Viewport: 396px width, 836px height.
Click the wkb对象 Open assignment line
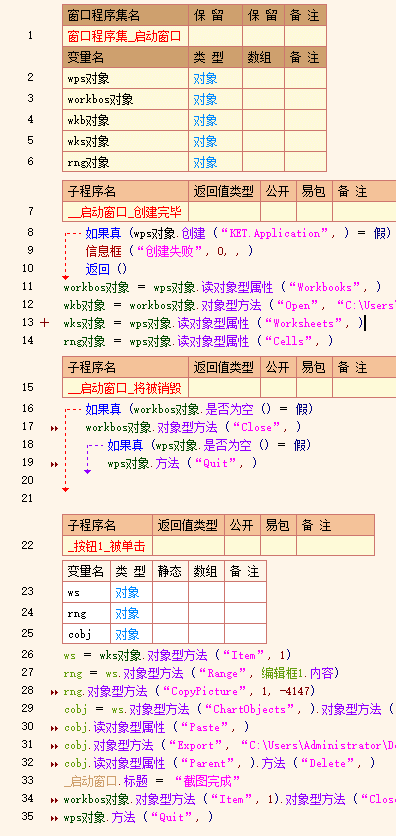click(229, 305)
